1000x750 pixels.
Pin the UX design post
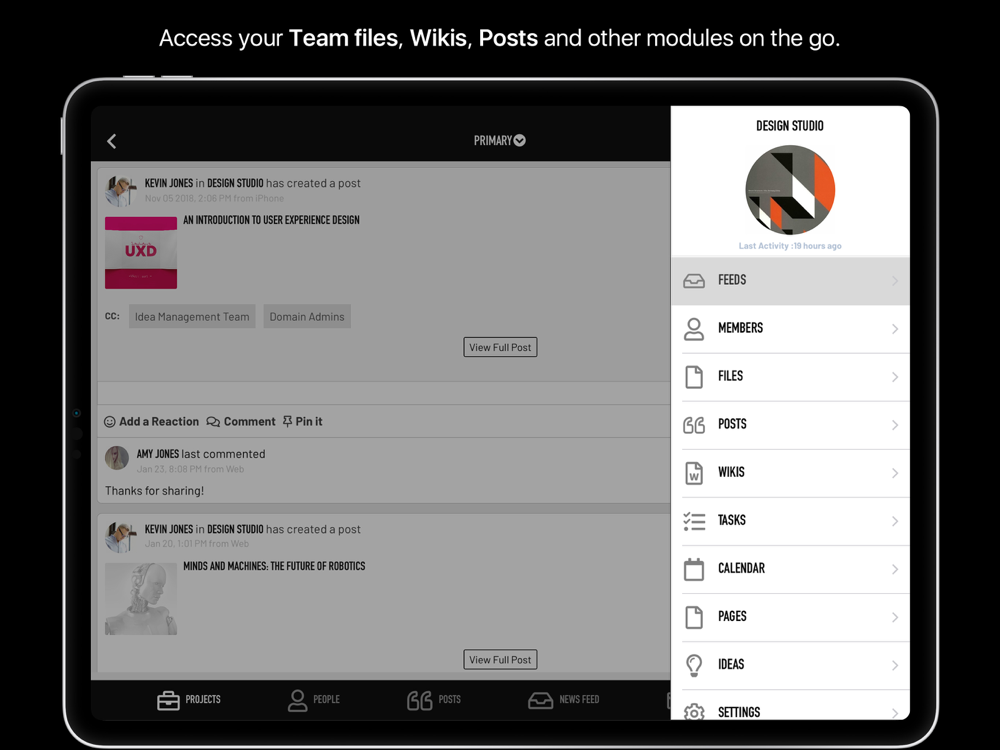(x=302, y=422)
